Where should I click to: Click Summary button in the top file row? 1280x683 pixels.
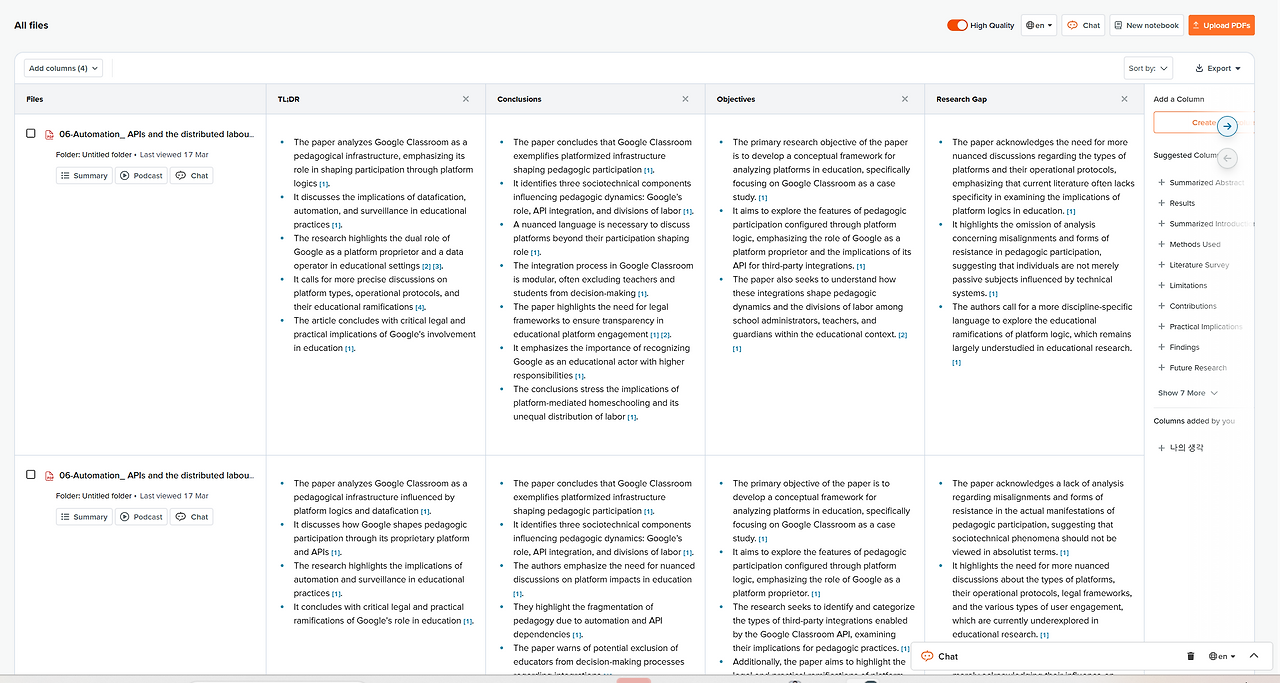coord(84,175)
